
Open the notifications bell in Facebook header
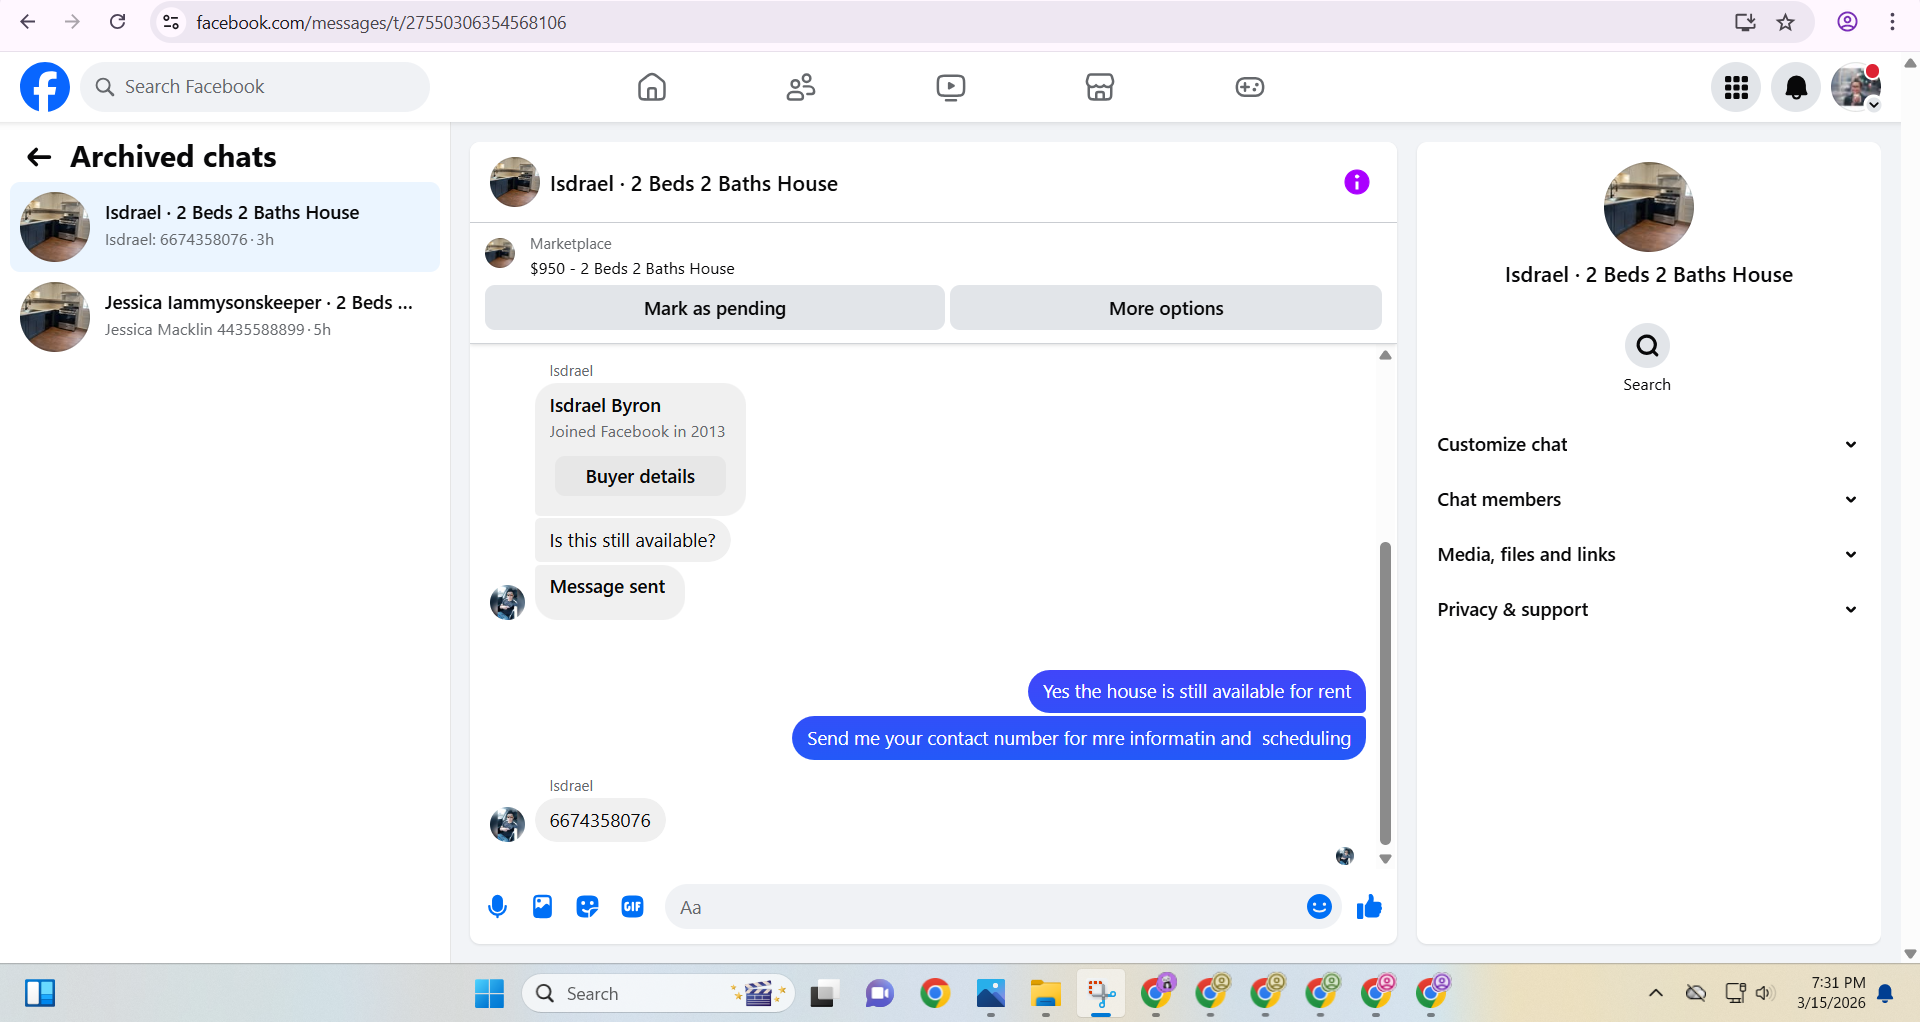(x=1796, y=88)
